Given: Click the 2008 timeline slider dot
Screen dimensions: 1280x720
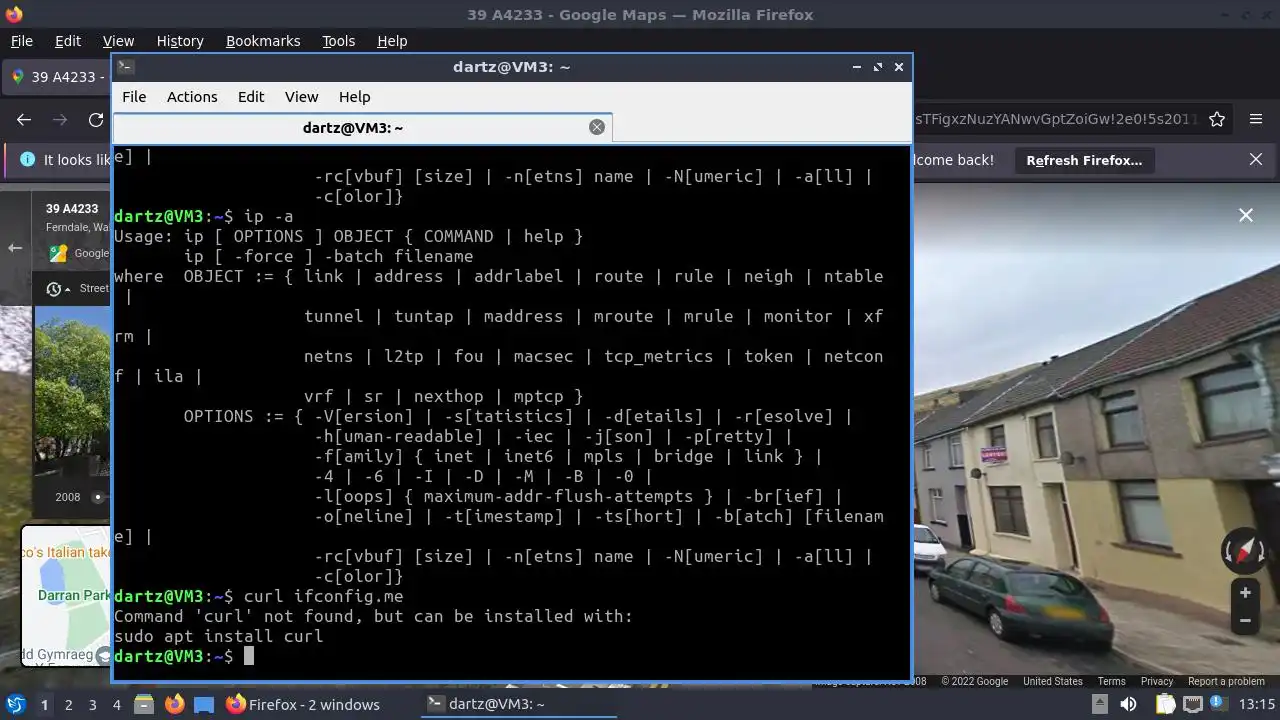Looking at the screenshot, I should click(x=98, y=497).
